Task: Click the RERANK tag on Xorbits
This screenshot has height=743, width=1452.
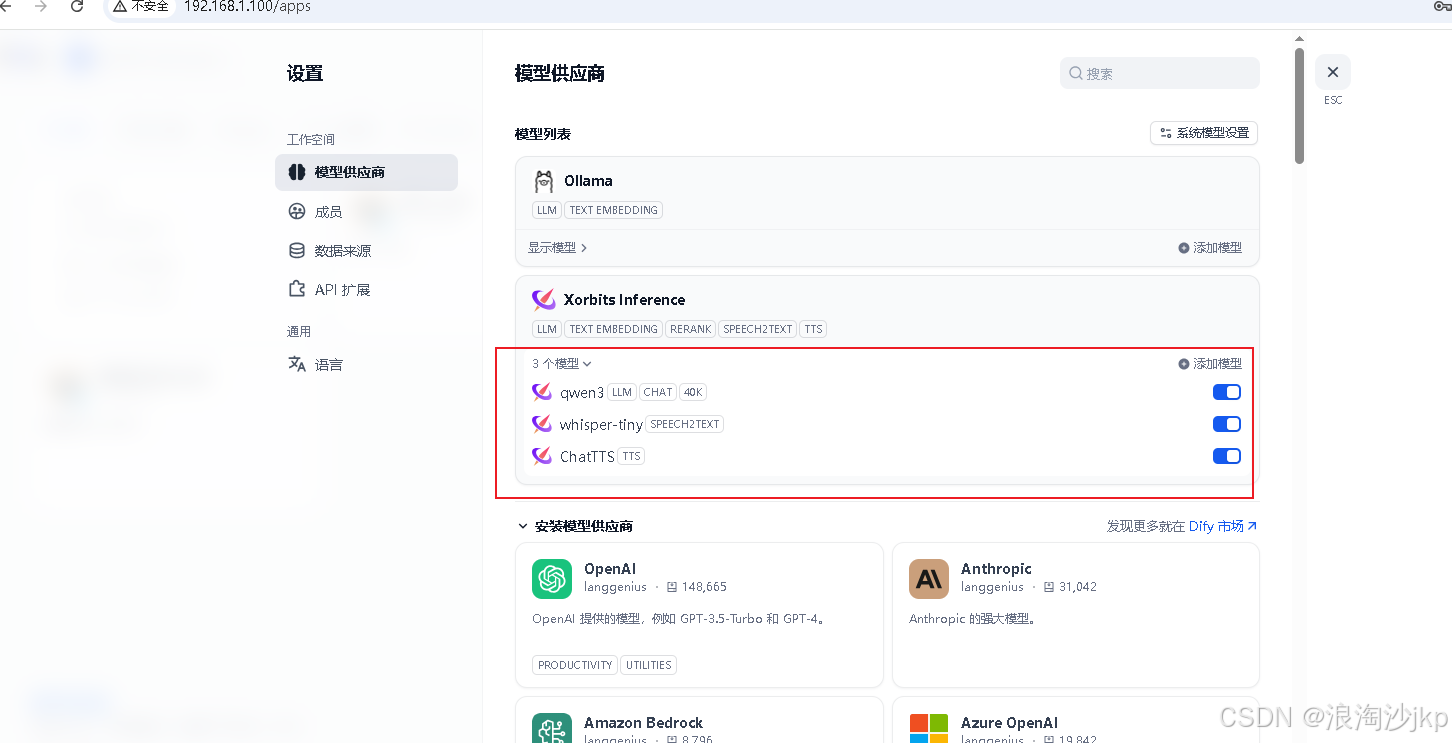Action: tap(690, 329)
